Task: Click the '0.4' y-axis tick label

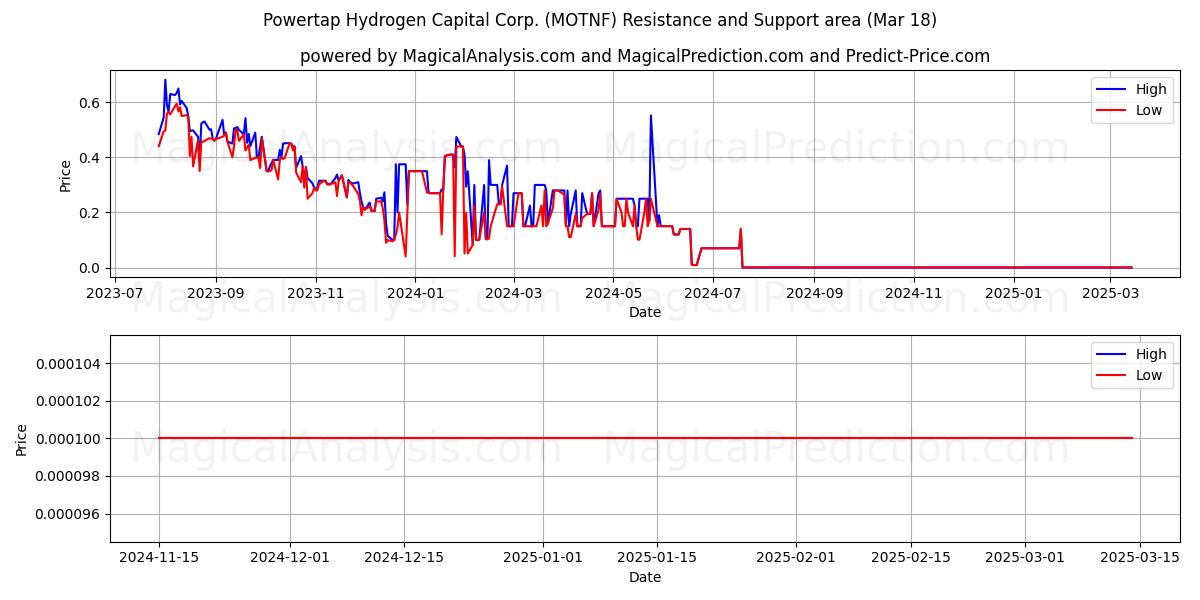Action: tap(92, 158)
